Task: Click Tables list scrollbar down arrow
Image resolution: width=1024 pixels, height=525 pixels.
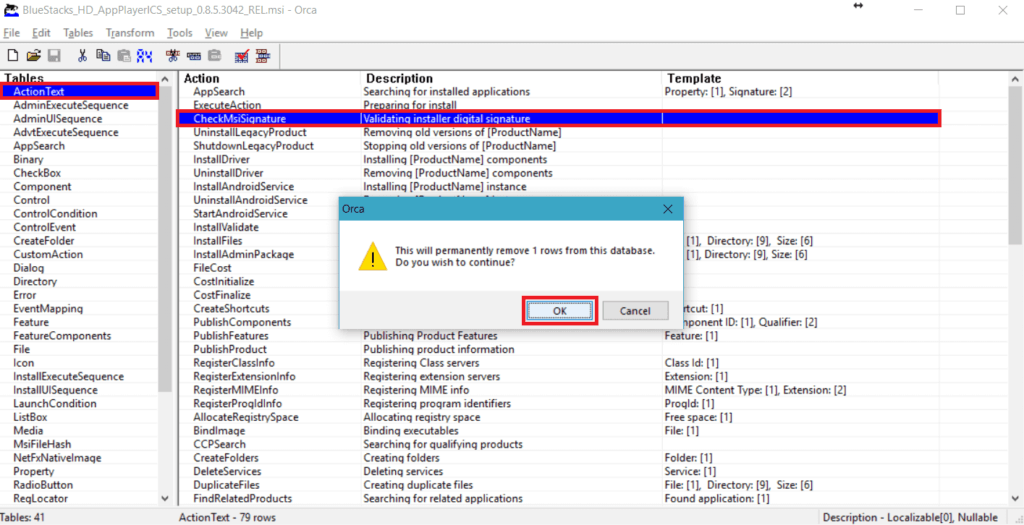Action: coord(165,498)
